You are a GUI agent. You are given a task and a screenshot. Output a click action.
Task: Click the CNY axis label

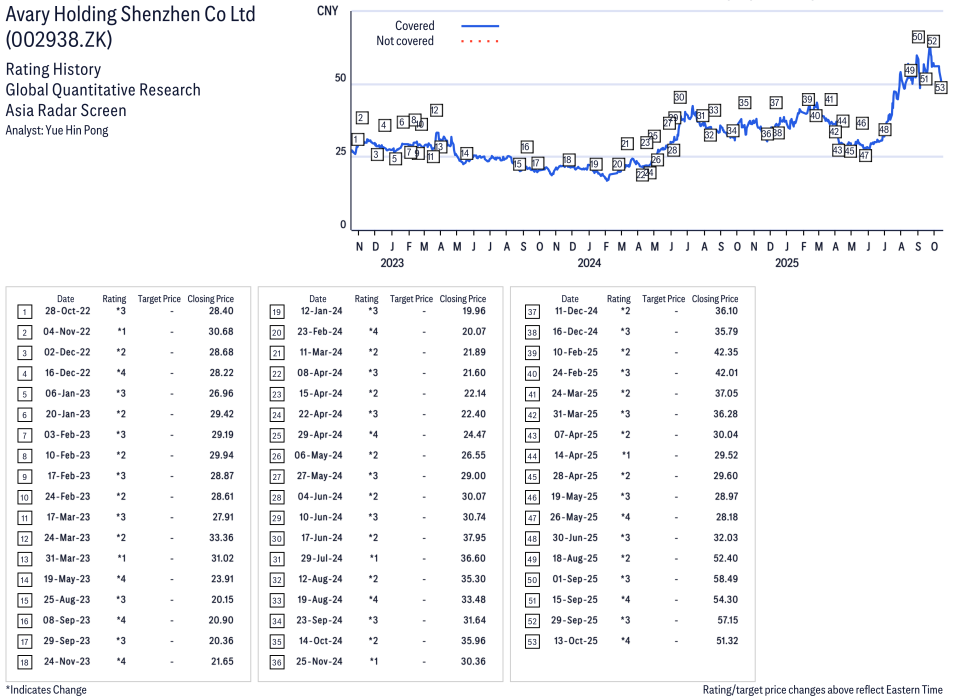point(325,9)
